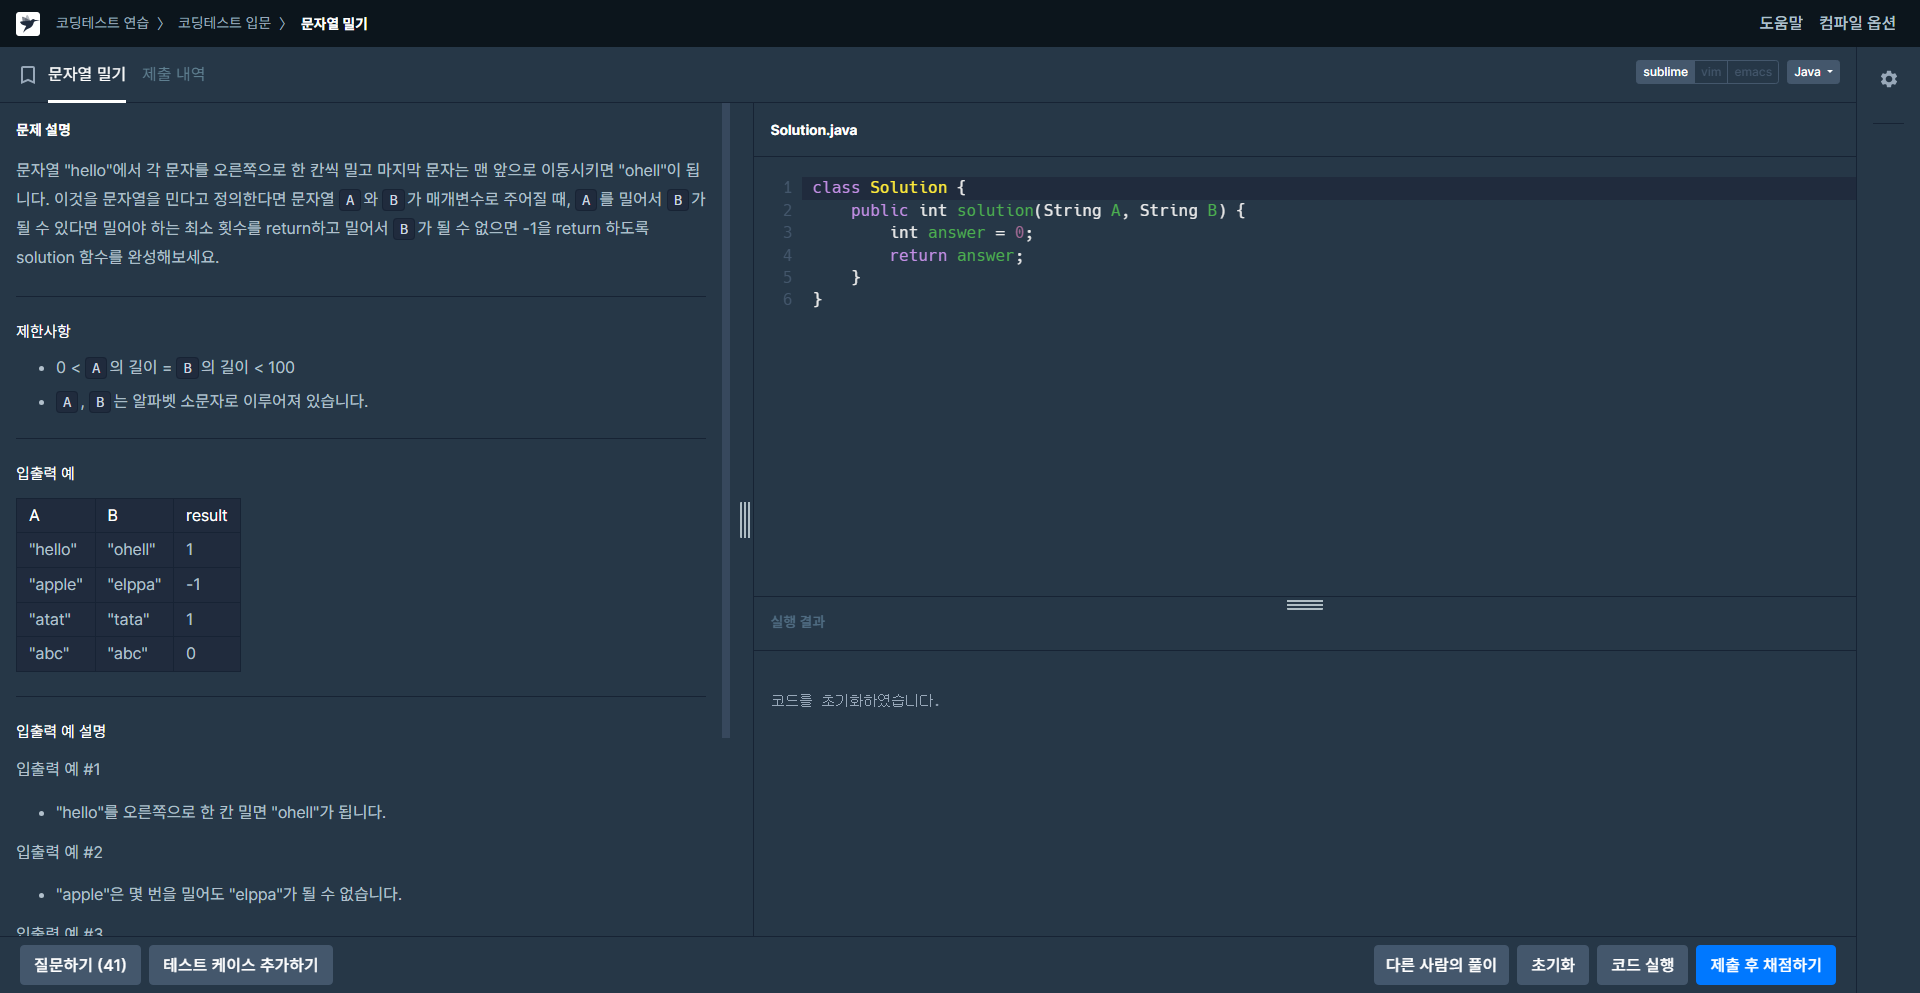Click table cell "elppa"

(x=134, y=585)
